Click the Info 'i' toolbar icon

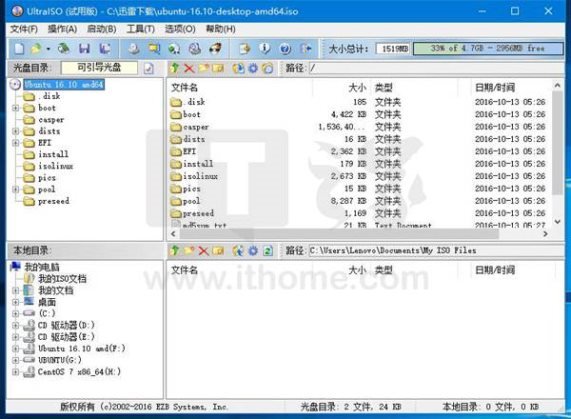[x=265, y=48]
